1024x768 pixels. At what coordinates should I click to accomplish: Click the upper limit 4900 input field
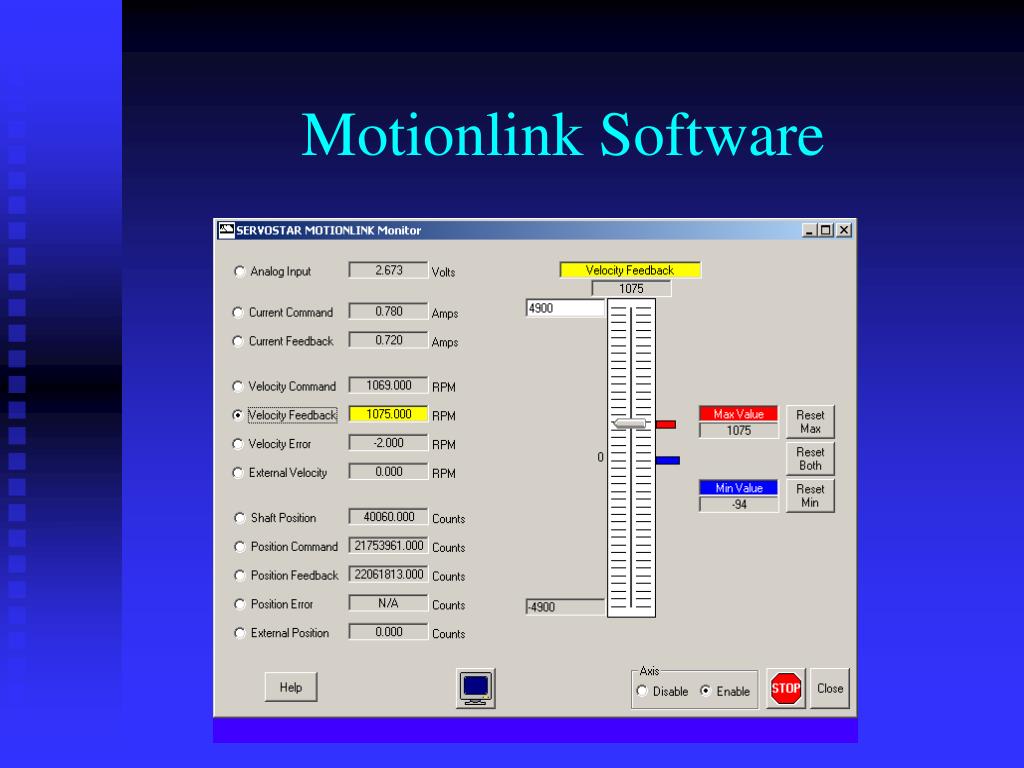coord(565,308)
